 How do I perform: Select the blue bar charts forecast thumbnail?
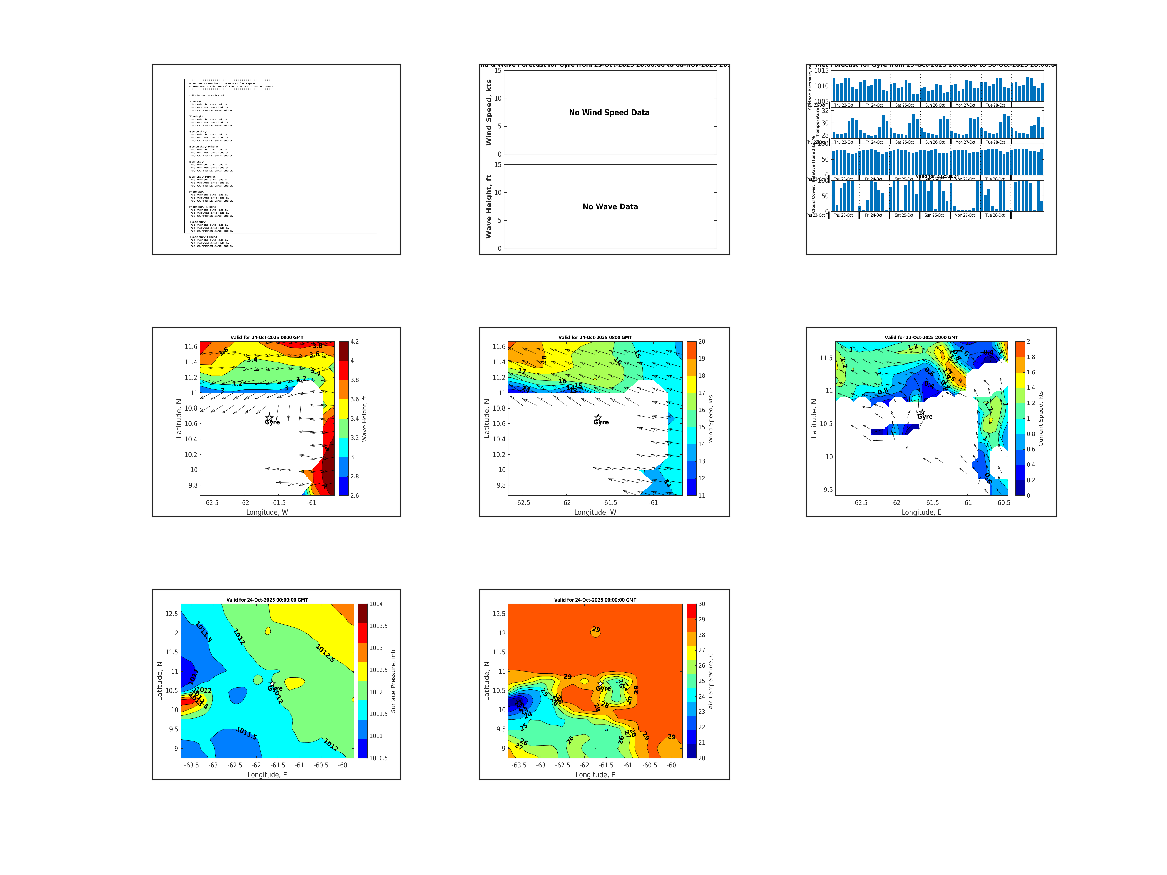coord(931,159)
